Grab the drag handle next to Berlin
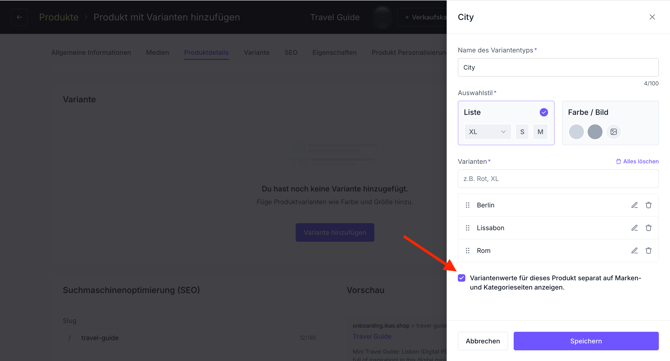Screen dimensions: 670x361 (x=467, y=205)
